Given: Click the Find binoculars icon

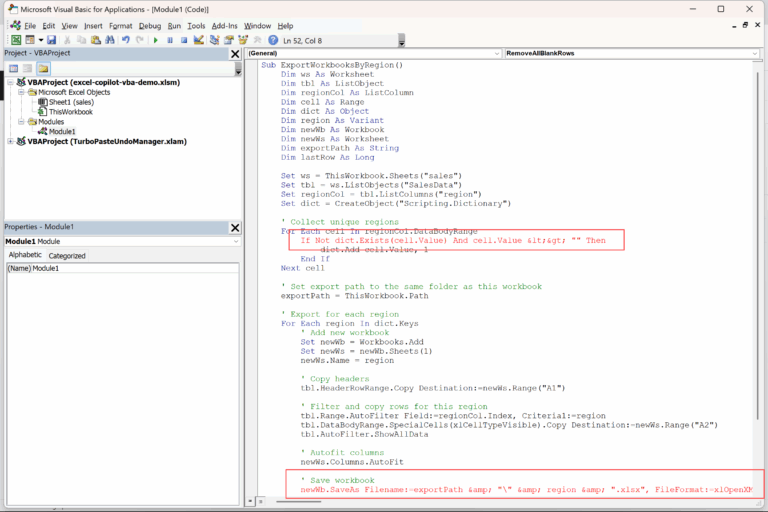Looking at the screenshot, I should (109, 40).
